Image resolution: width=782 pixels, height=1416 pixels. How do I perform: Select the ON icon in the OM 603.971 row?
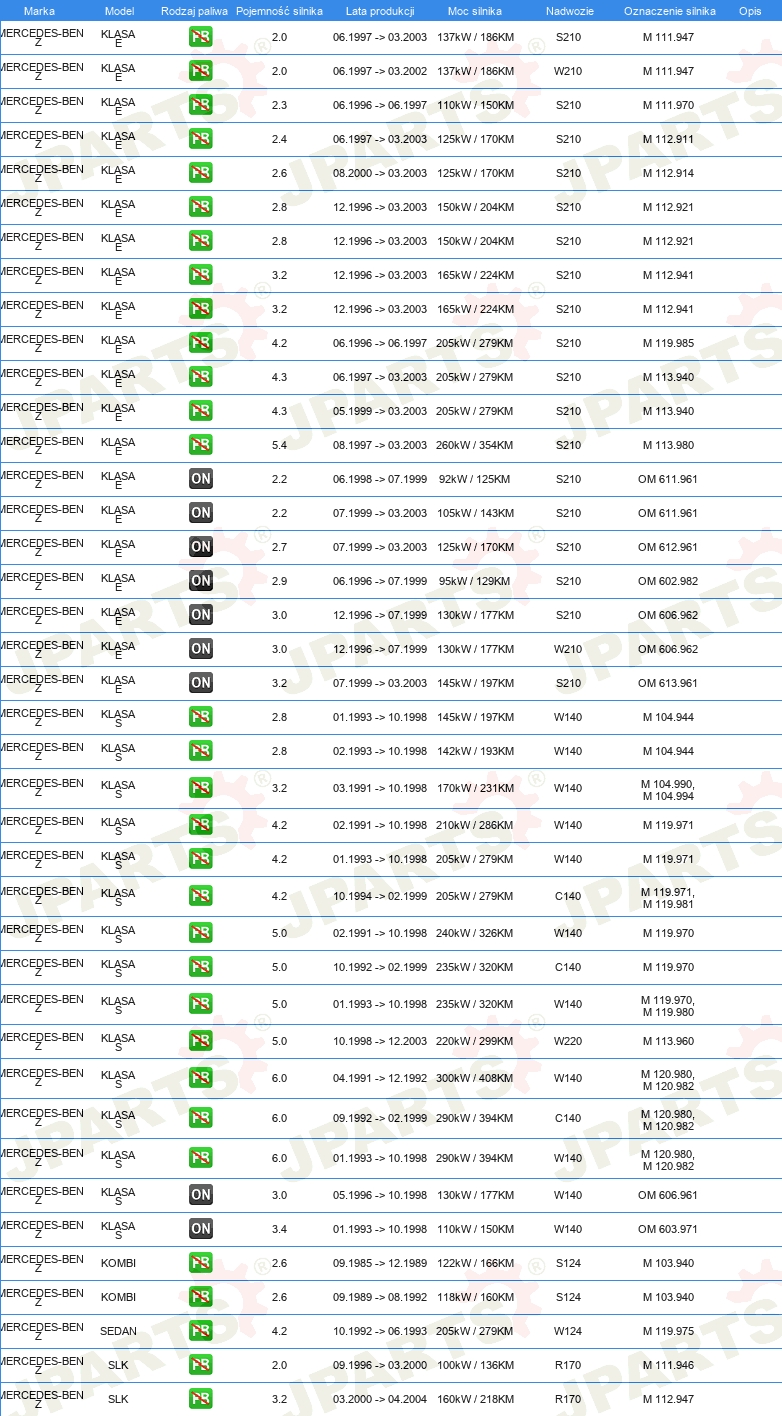click(201, 1229)
